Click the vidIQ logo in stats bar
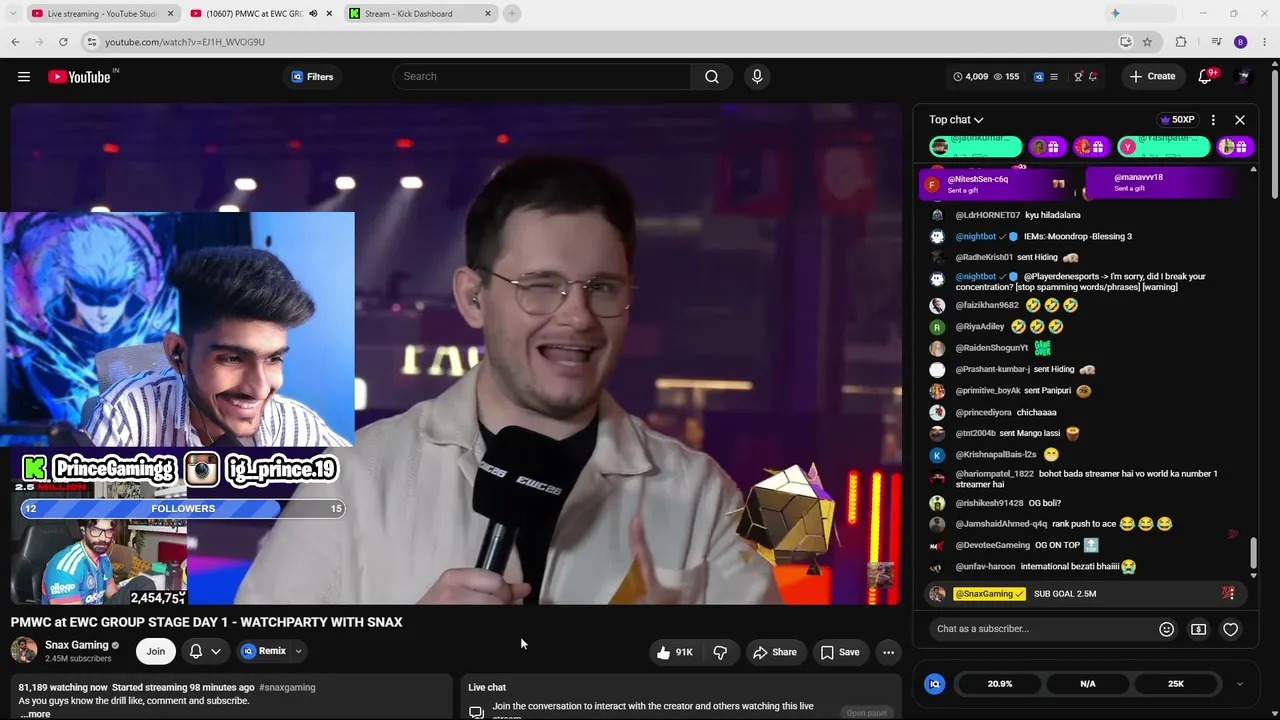Image resolution: width=1280 pixels, height=720 pixels. pos(935,684)
